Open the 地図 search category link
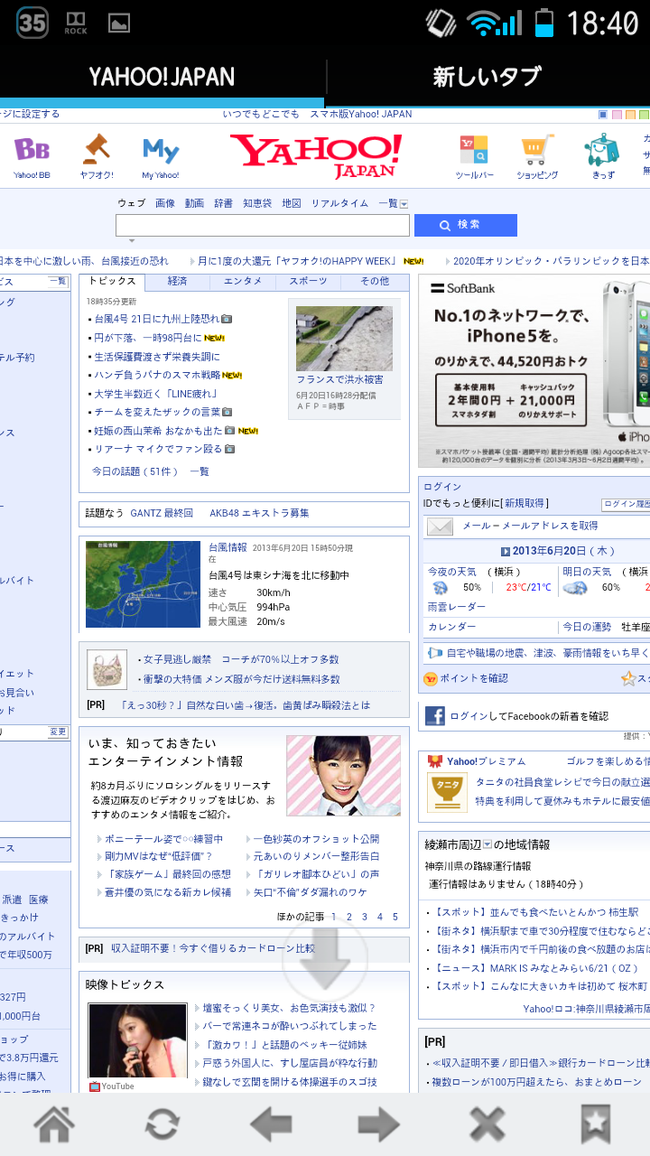Image resolution: width=650 pixels, height=1156 pixels. (x=291, y=203)
